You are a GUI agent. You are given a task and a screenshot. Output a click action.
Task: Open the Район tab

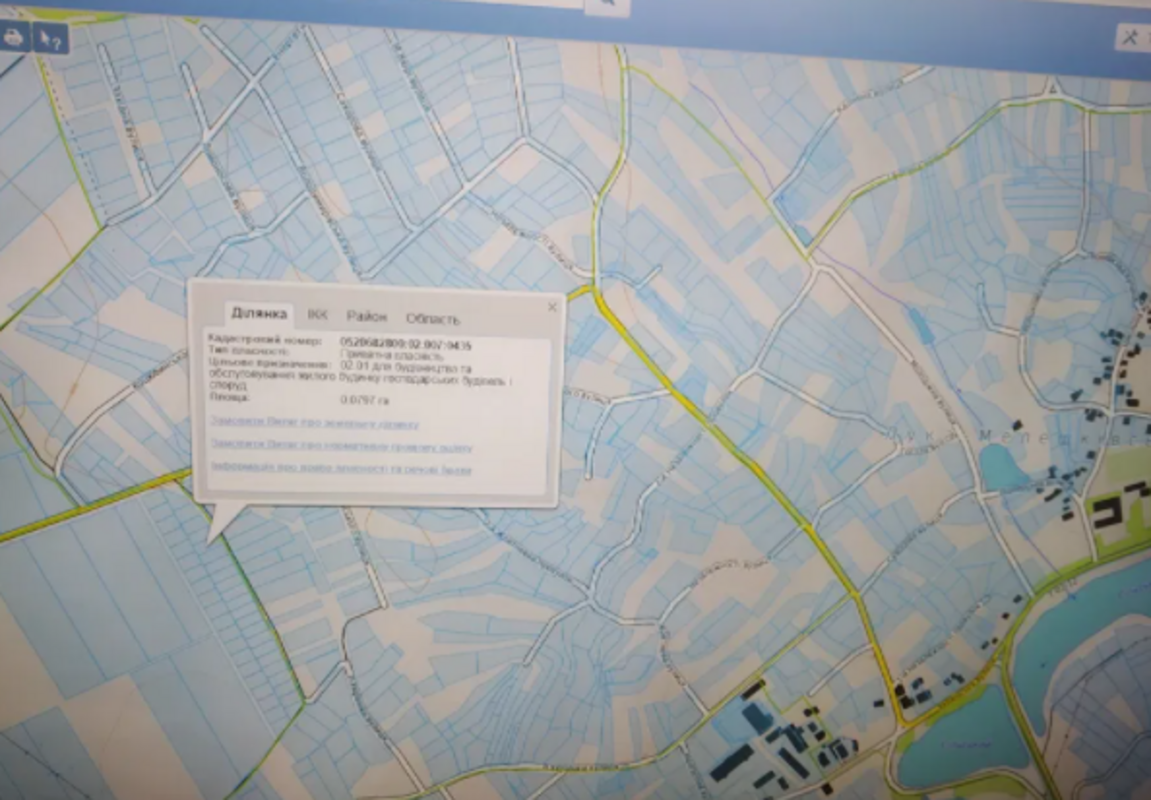point(366,317)
